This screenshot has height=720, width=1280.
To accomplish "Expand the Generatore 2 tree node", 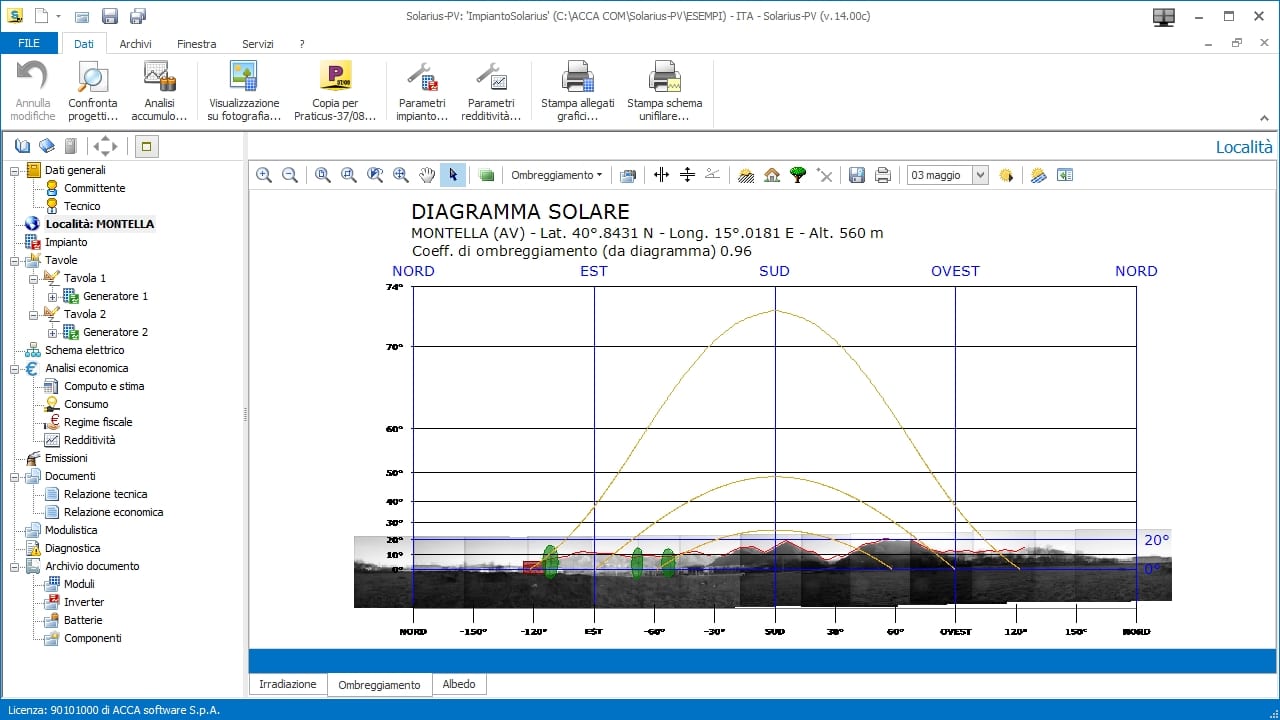I will (53, 332).
